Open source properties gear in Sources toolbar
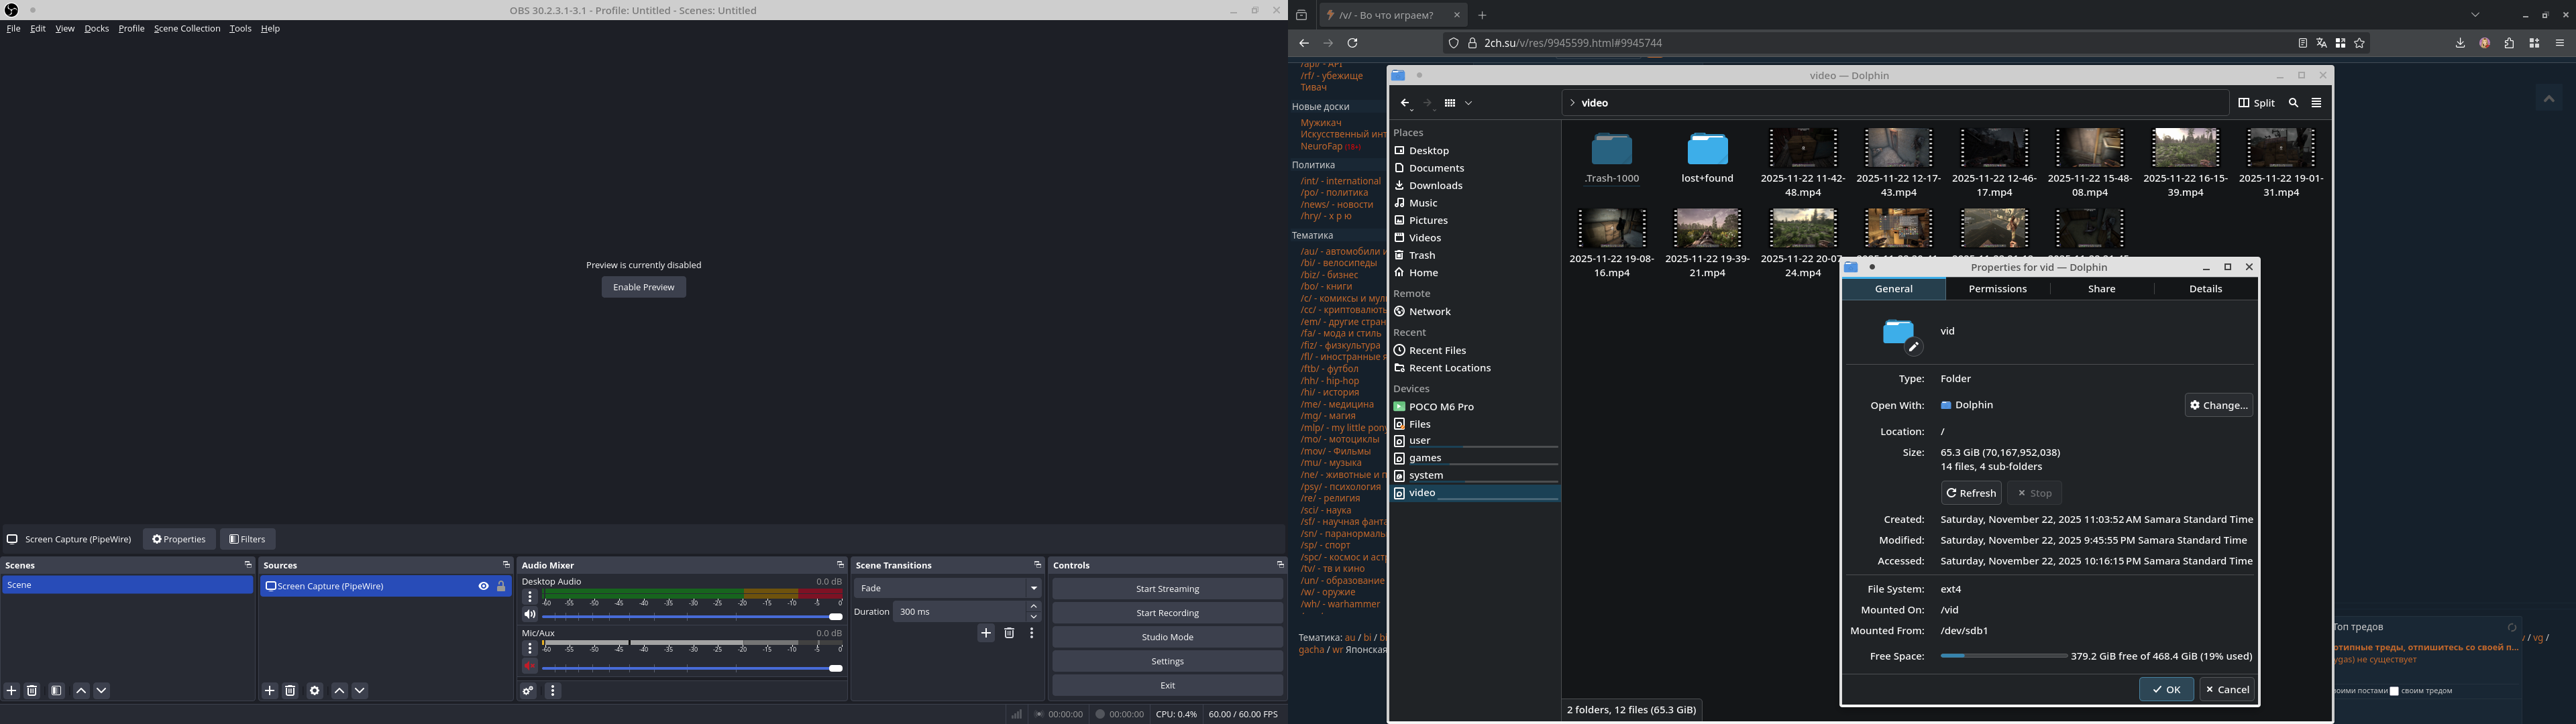Viewport: 2576px width, 724px height. click(x=315, y=691)
